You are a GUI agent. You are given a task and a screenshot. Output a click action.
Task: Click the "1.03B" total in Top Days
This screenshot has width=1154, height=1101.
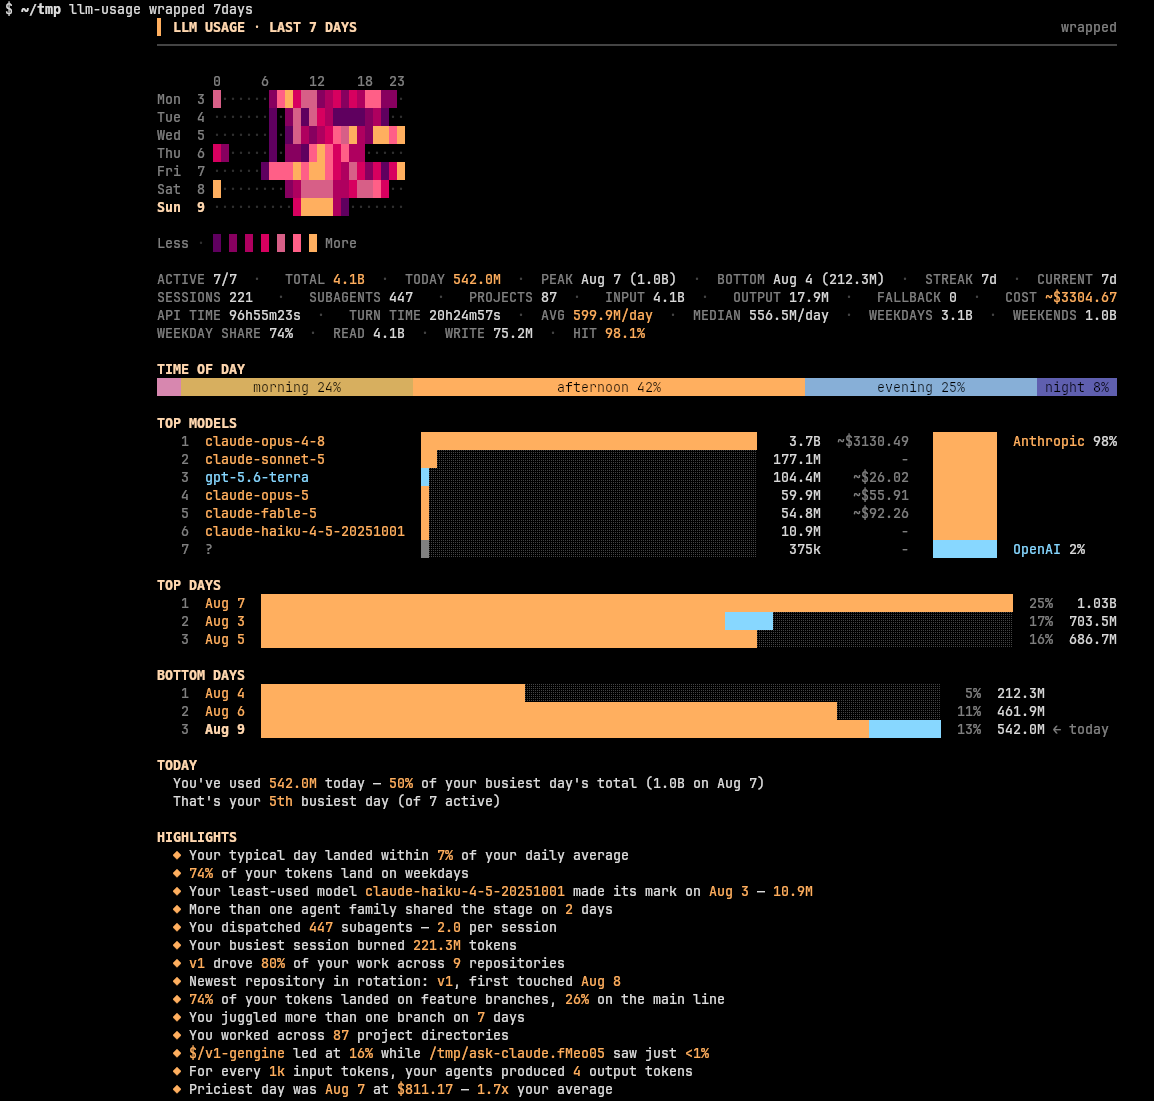(x=1097, y=603)
